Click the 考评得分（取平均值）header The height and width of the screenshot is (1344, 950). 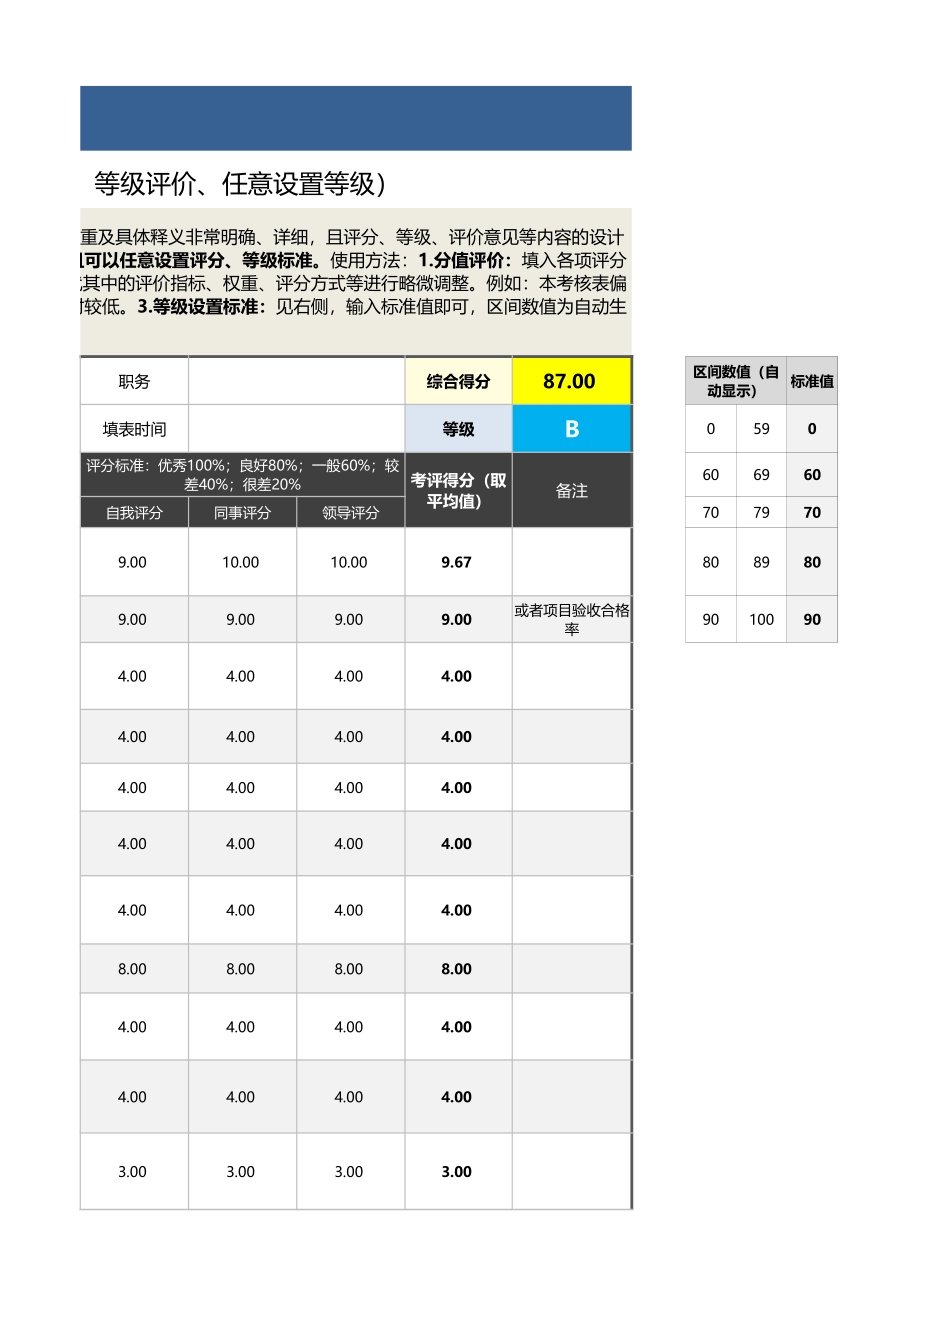459,490
